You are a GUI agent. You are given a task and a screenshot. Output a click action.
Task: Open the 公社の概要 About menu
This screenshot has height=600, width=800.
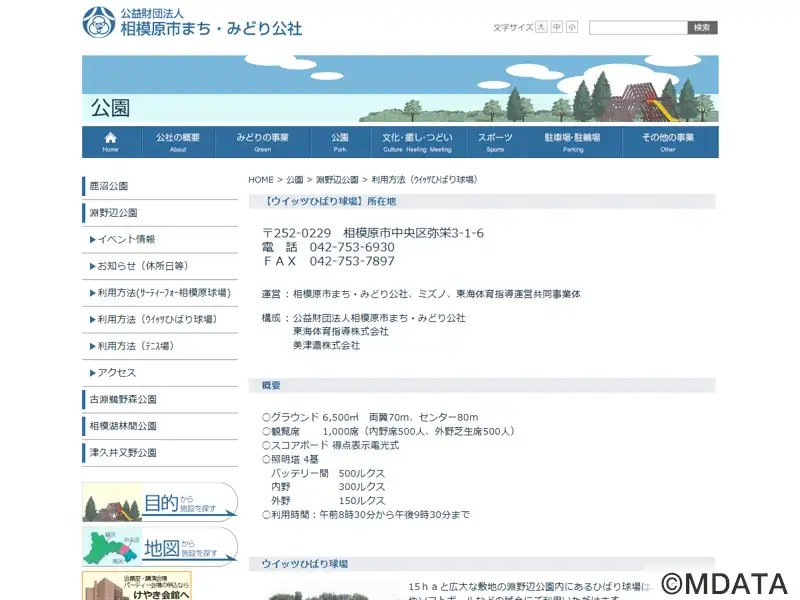pyautogui.click(x=178, y=142)
